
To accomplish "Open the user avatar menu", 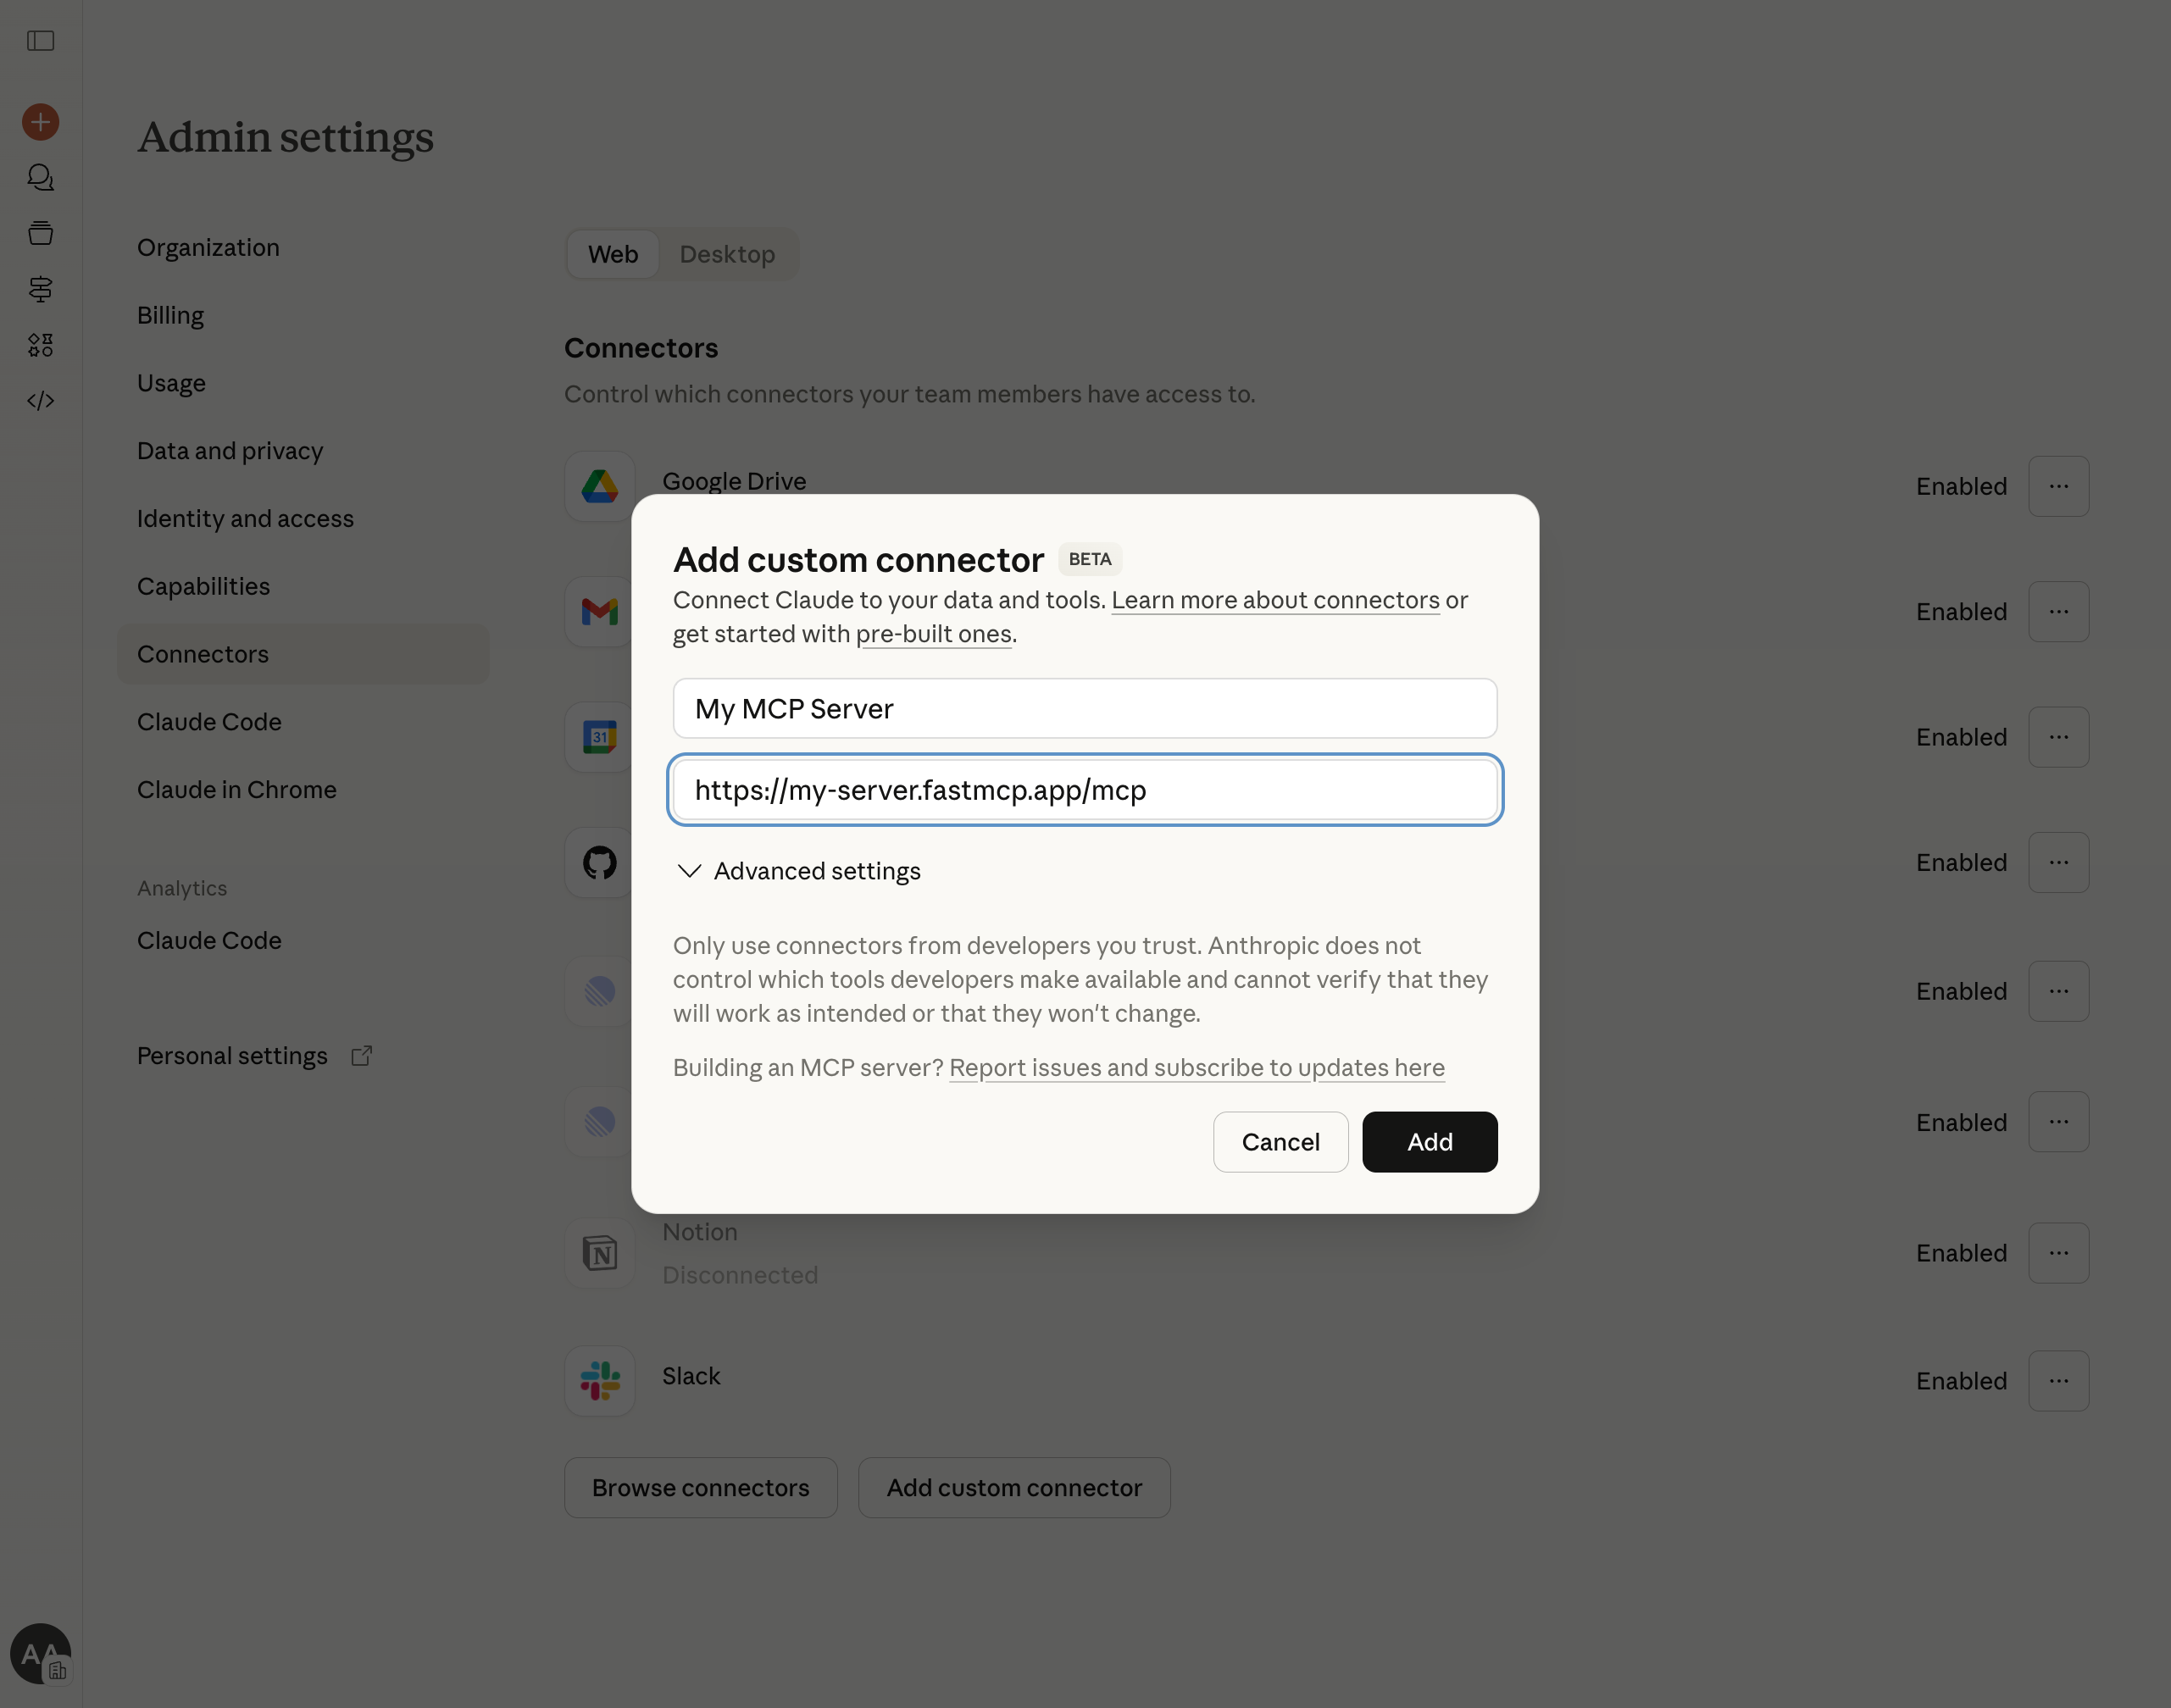I will click(x=40, y=1653).
